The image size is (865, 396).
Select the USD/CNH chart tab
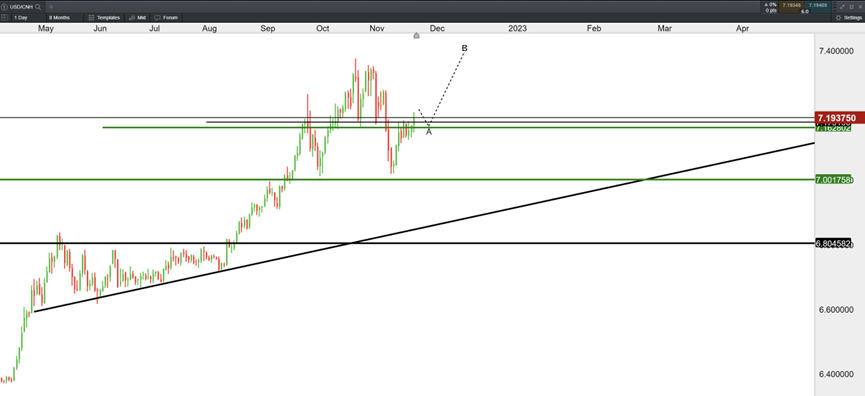click(x=22, y=7)
